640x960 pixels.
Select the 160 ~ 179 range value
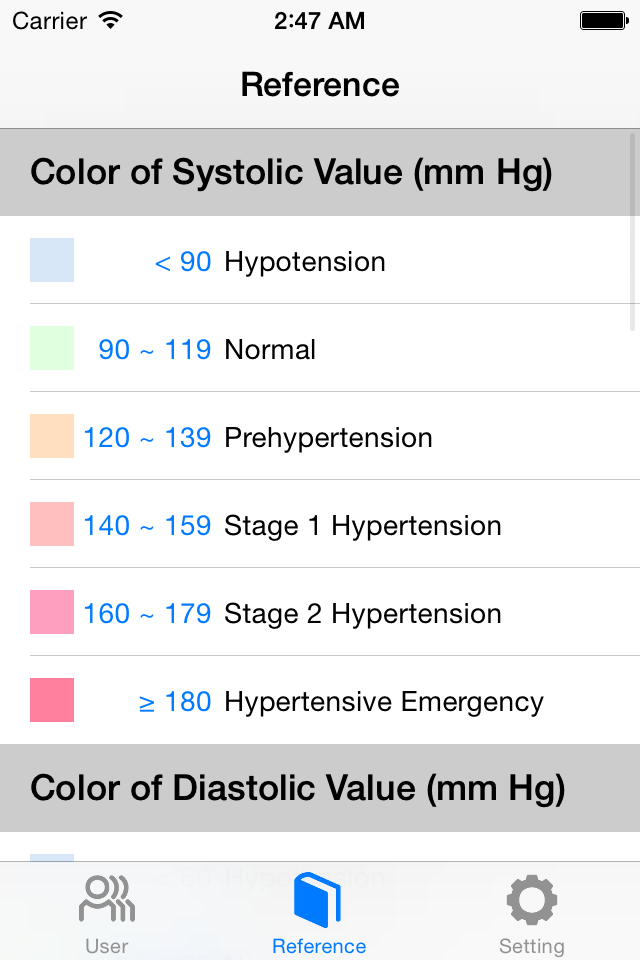(x=147, y=613)
